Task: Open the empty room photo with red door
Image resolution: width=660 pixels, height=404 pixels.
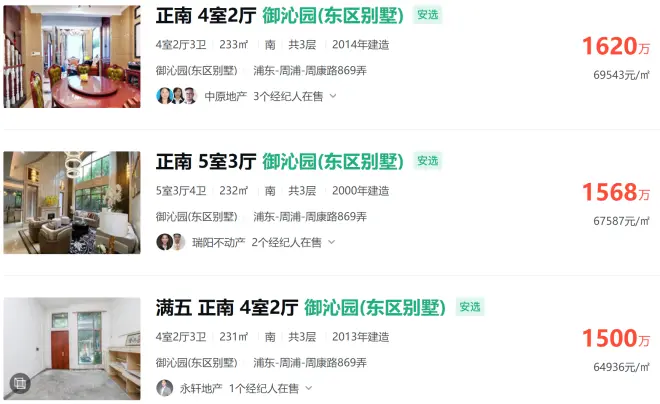Action: click(x=72, y=348)
